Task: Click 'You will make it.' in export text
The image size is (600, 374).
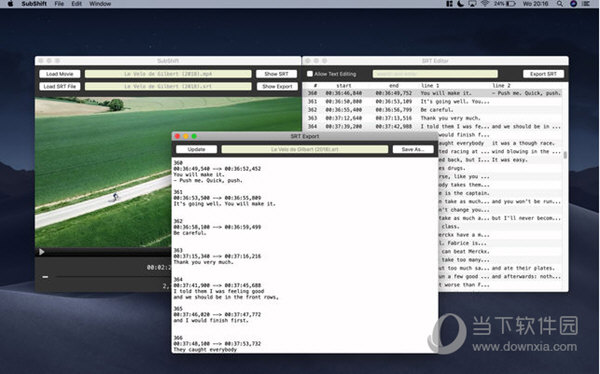Action: (x=199, y=175)
